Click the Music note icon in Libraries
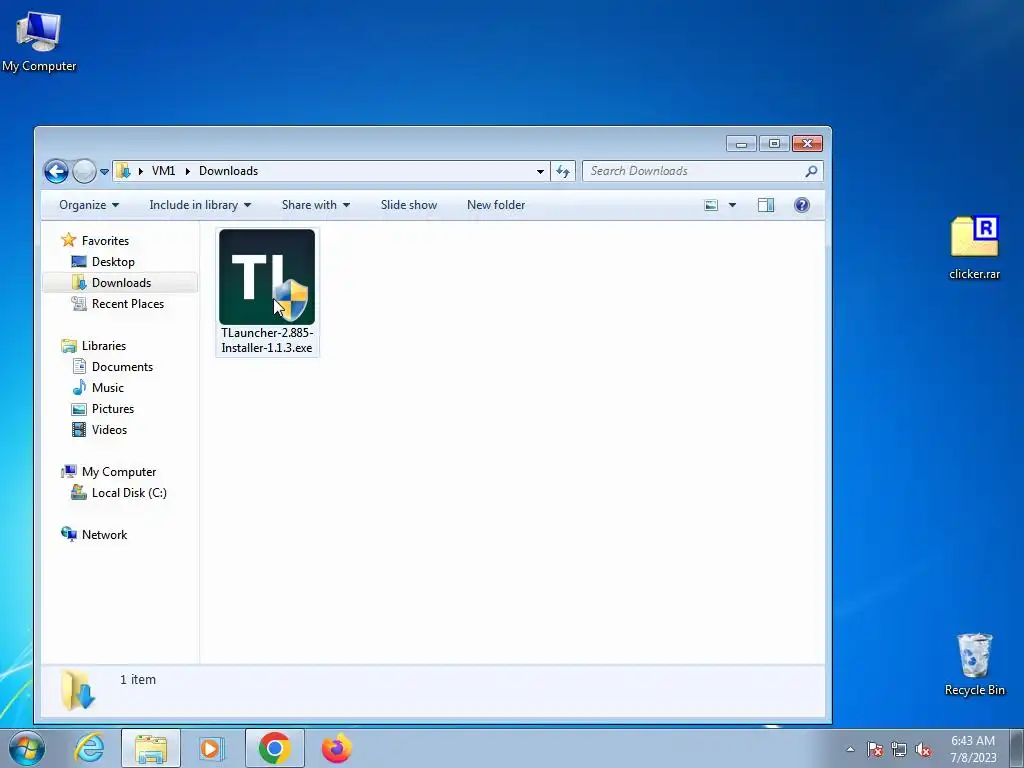The image size is (1024, 768). 79,387
